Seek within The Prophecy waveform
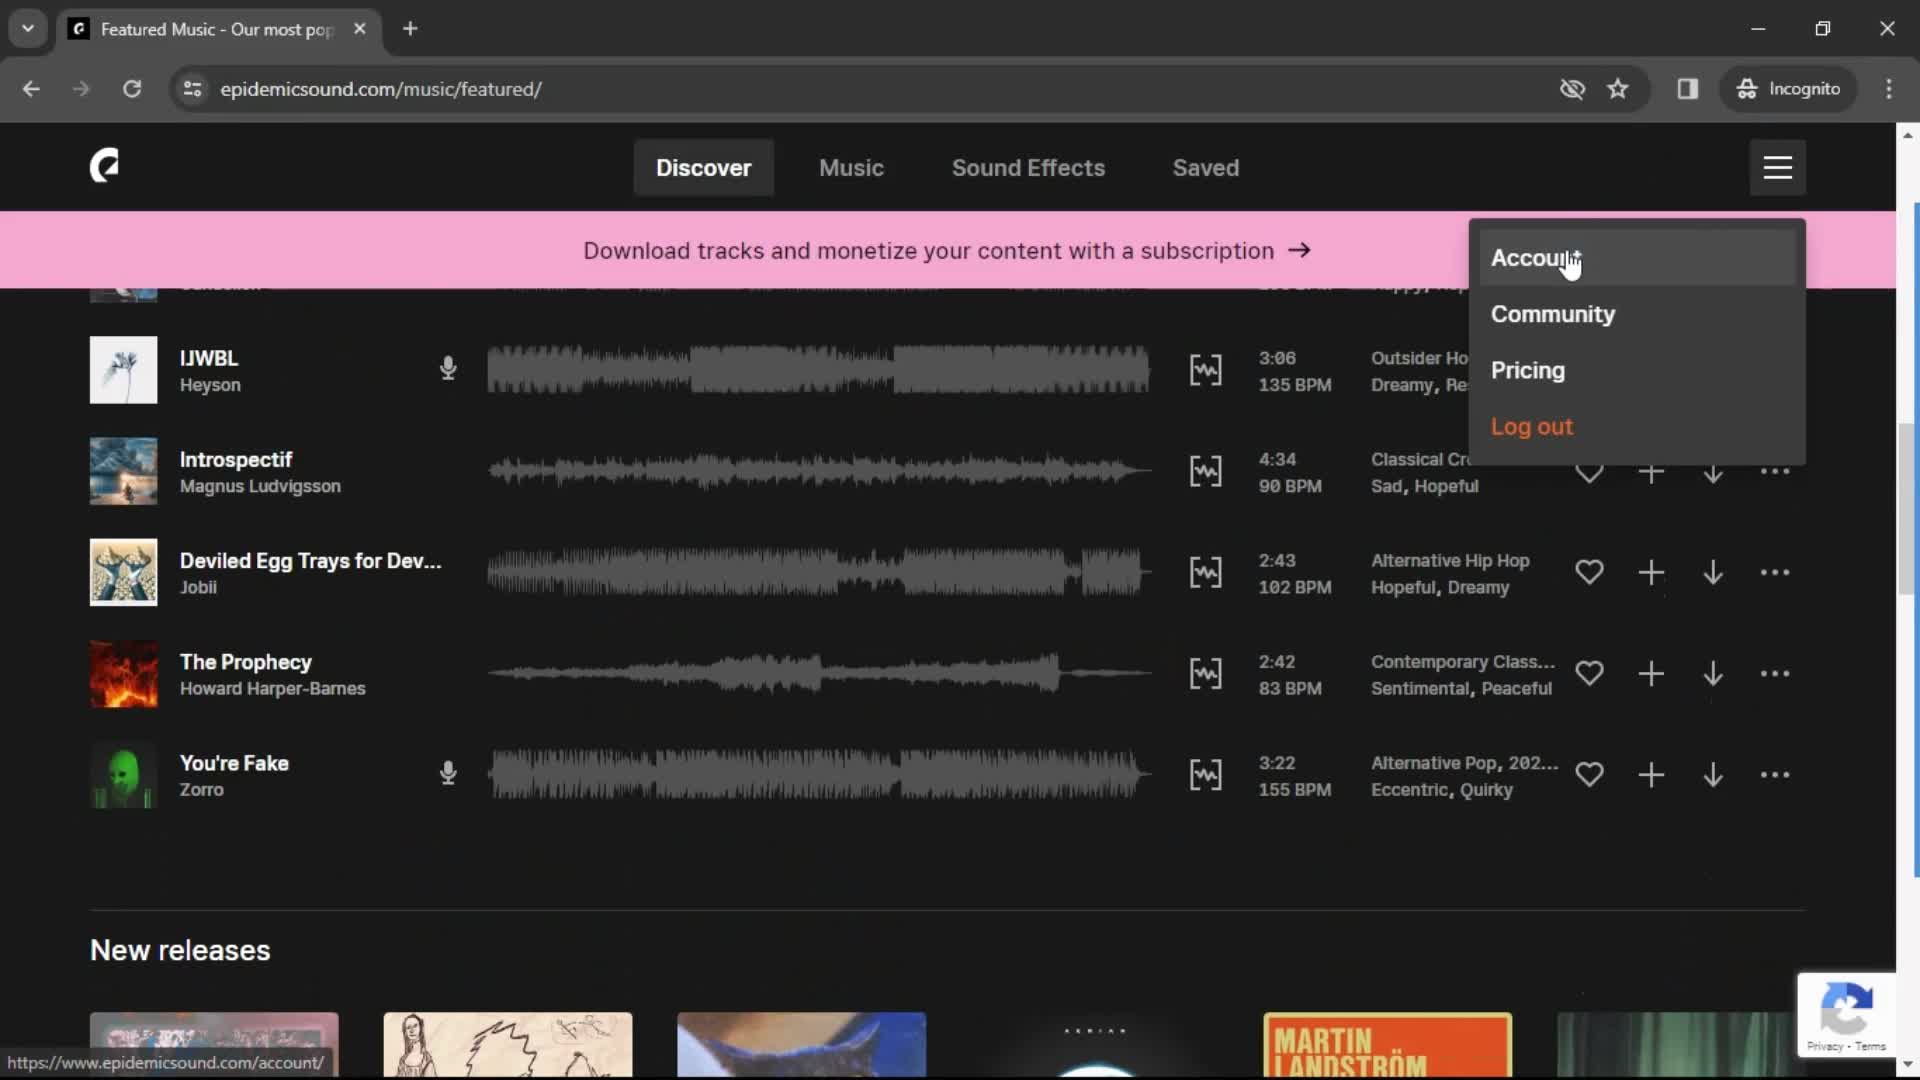Viewport: 1920px width, 1080px height. pos(819,674)
